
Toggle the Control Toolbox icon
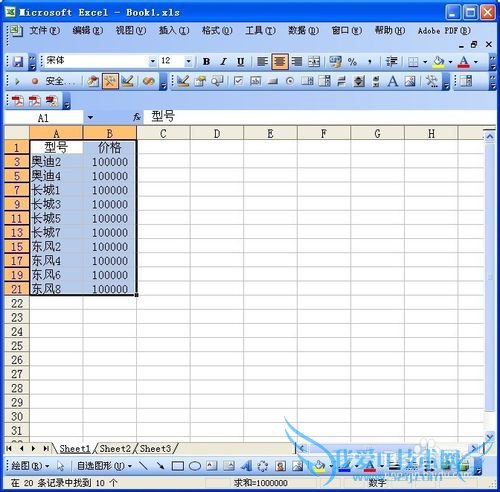pyautogui.click(x=110, y=81)
